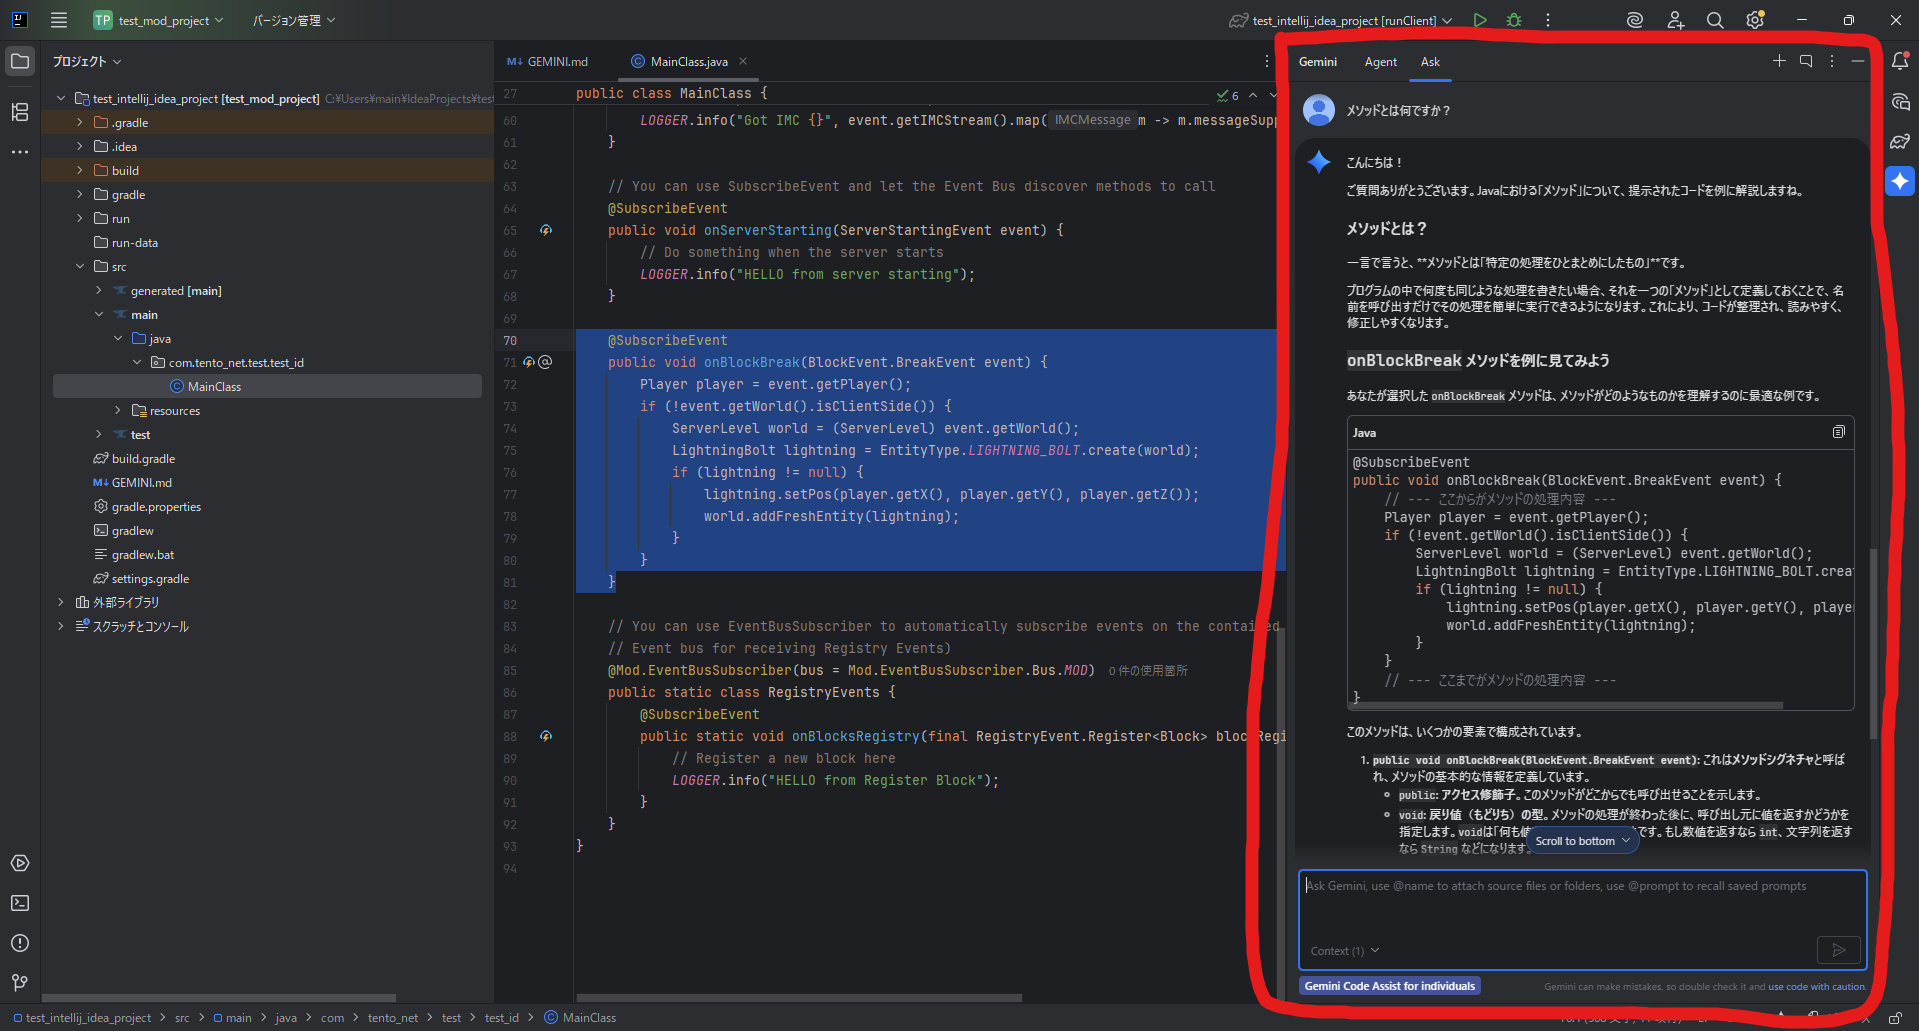Select build.gradle file in project tree
This screenshot has width=1919, height=1031.
coord(143,459)
